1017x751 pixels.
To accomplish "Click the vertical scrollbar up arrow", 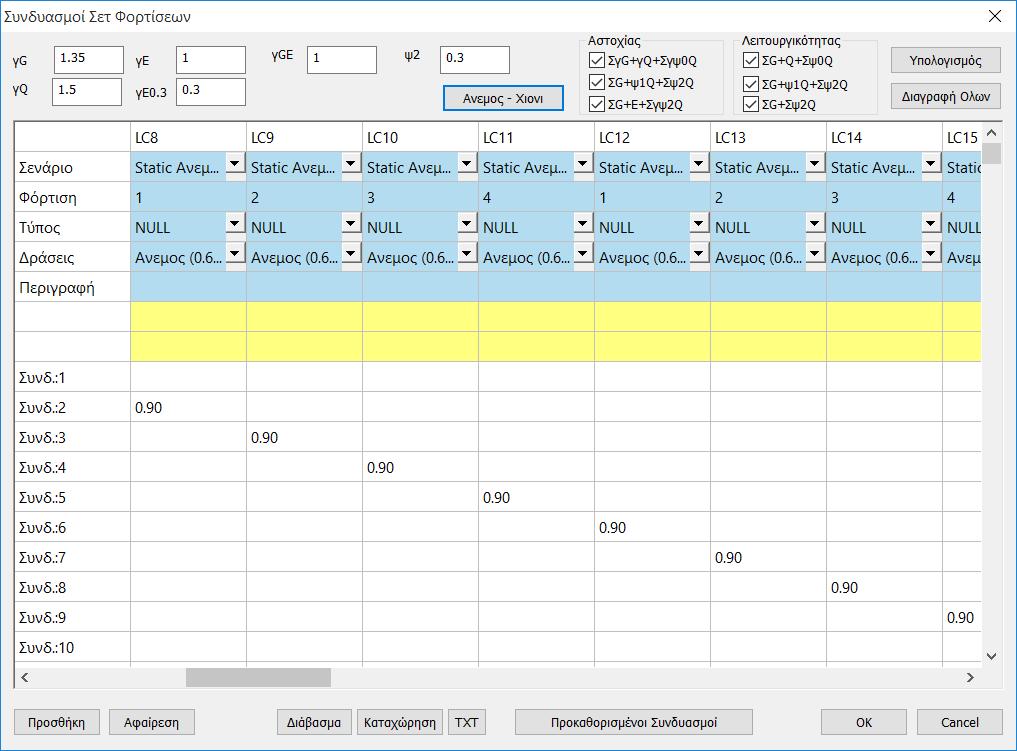I will [x=992, y=133].
